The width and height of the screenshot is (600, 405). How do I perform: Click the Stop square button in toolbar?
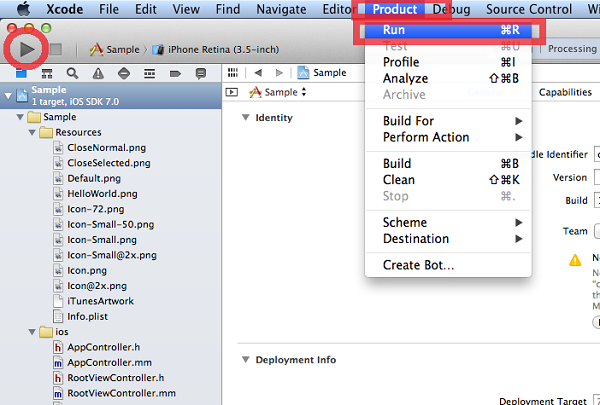pos(56,49)
